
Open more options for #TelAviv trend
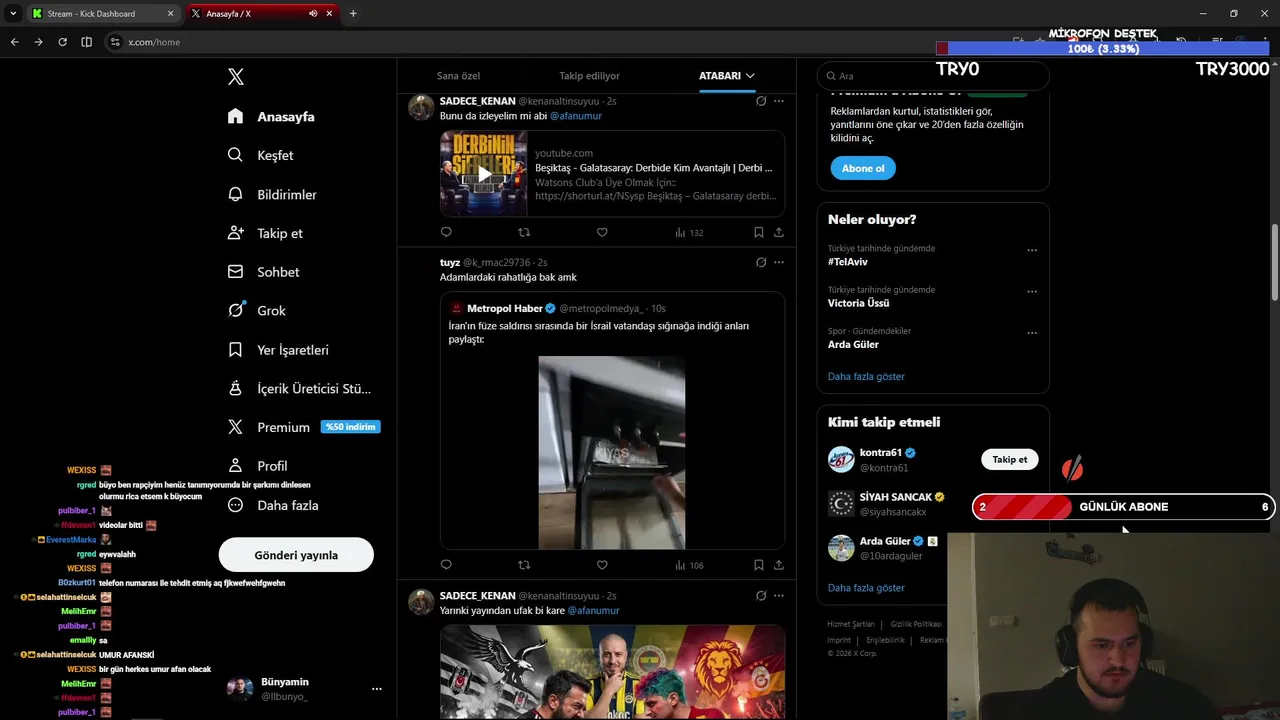pyautogui.click(x=1032, y=250)
